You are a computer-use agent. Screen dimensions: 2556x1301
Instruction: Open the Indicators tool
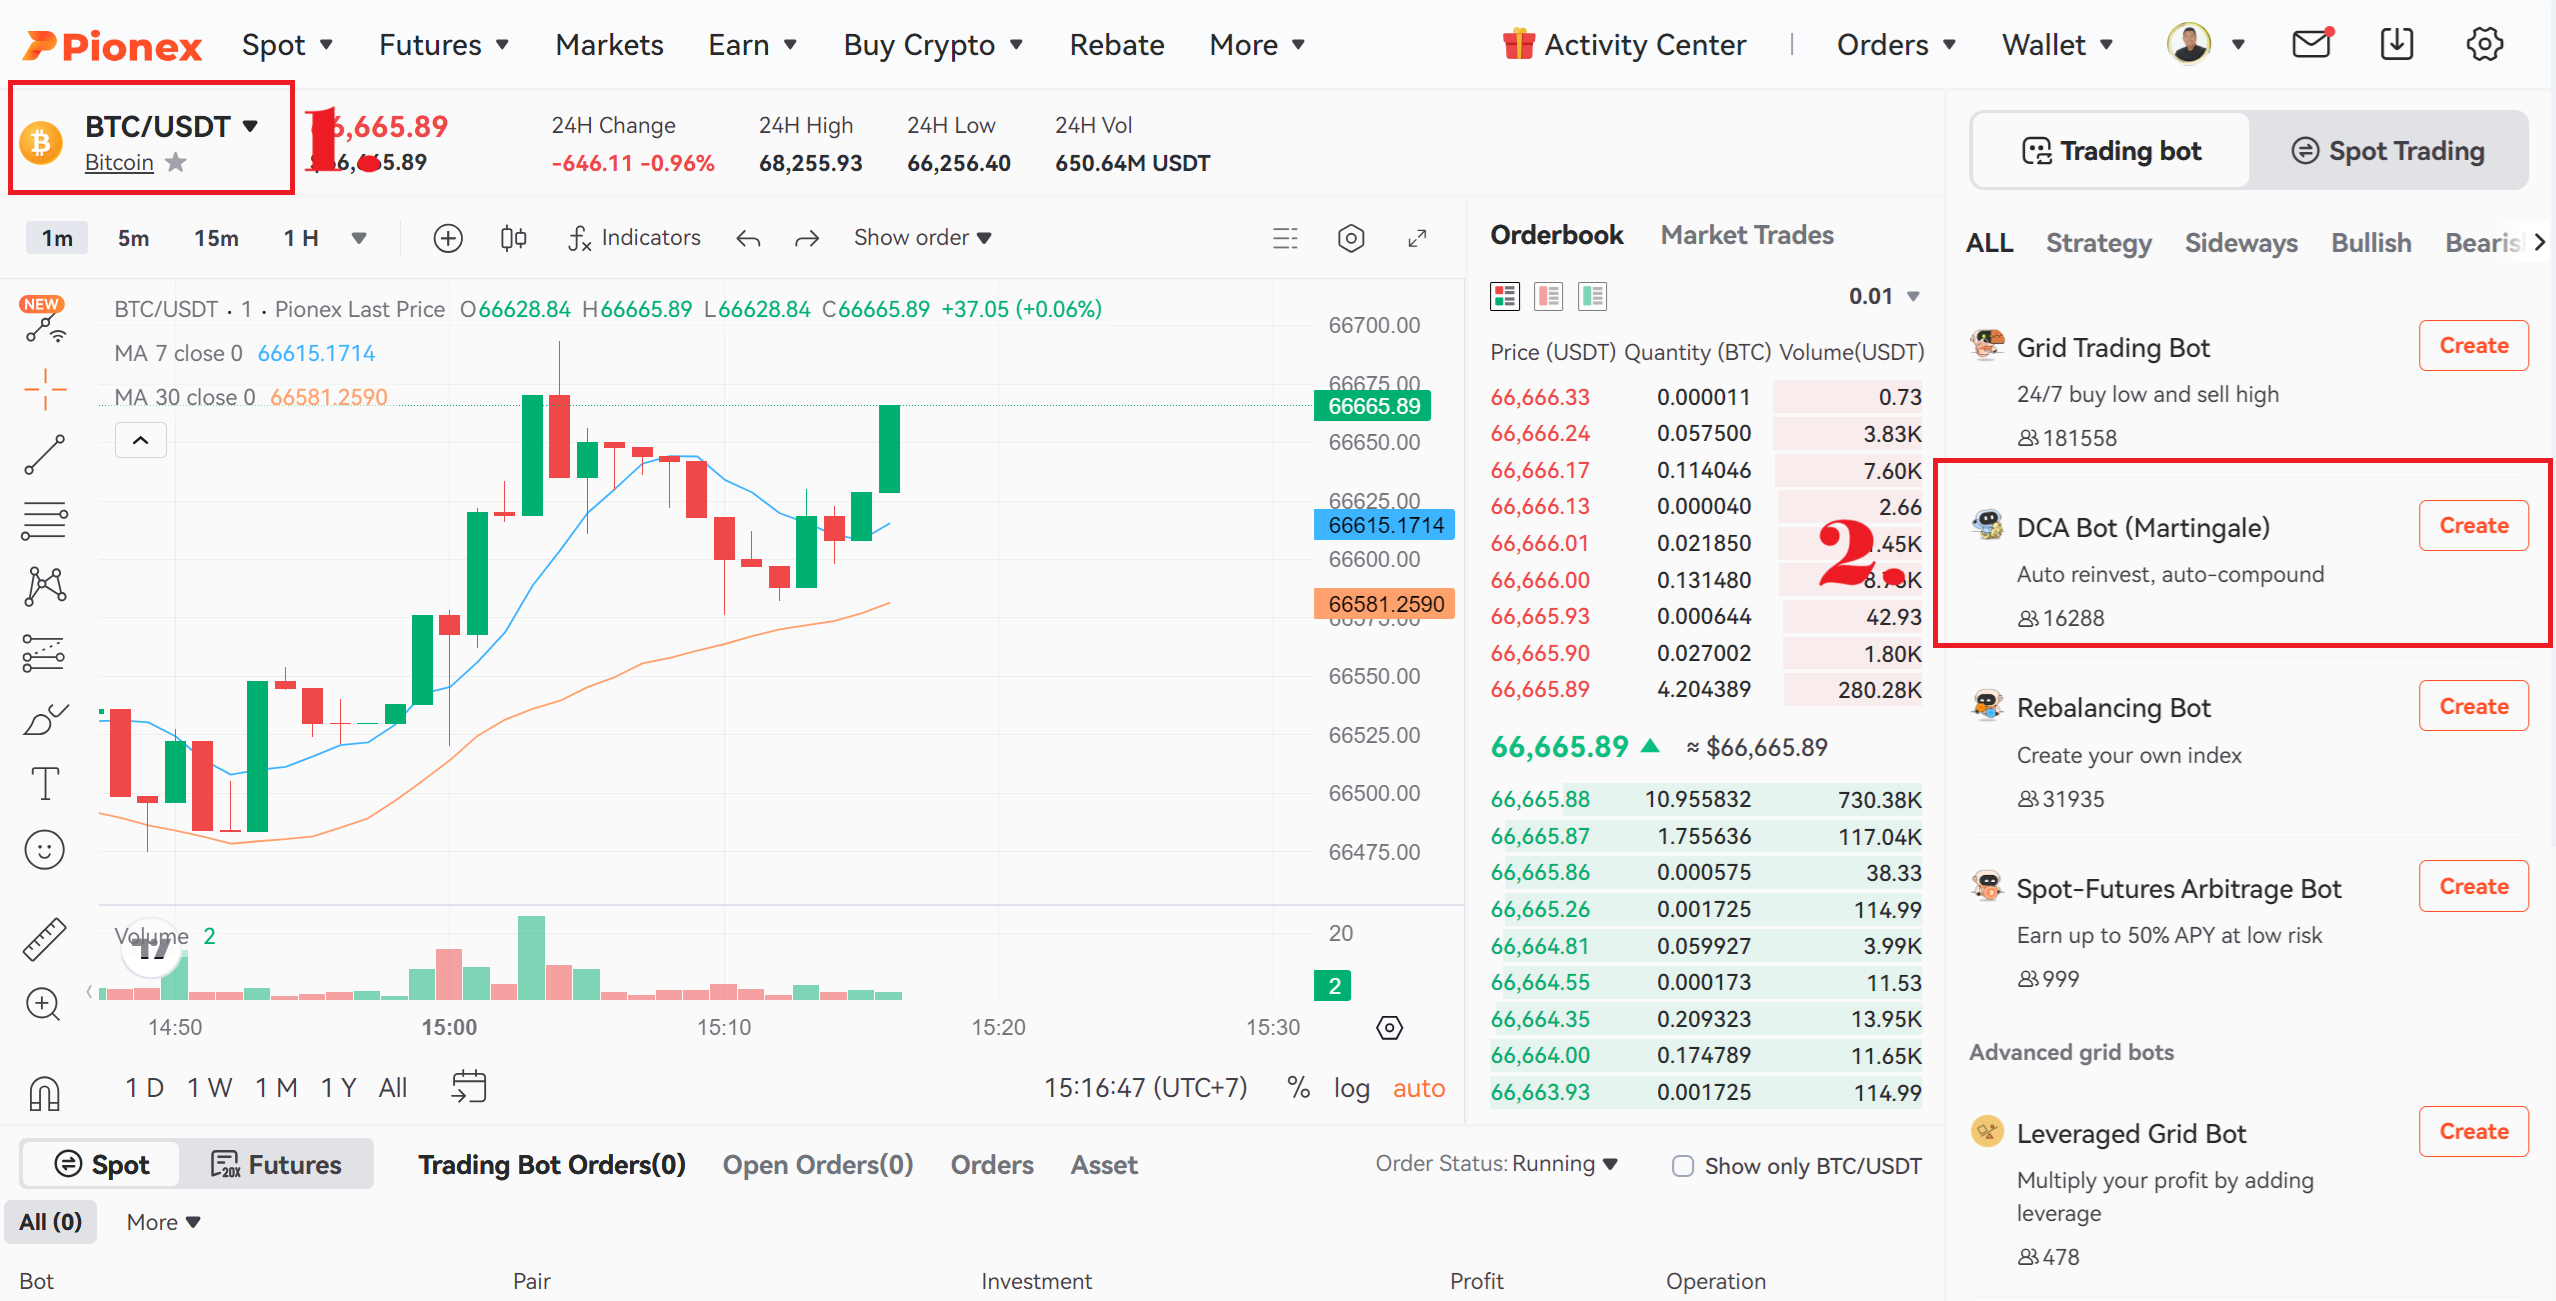pyautogui.click(x=635, y=238)
